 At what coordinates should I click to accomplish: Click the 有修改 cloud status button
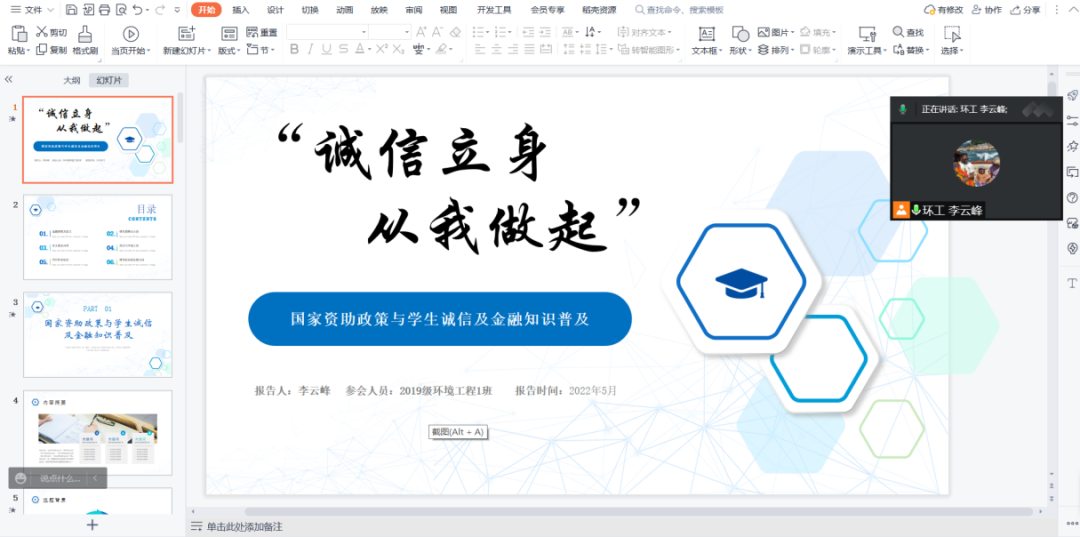coord(944,10)
